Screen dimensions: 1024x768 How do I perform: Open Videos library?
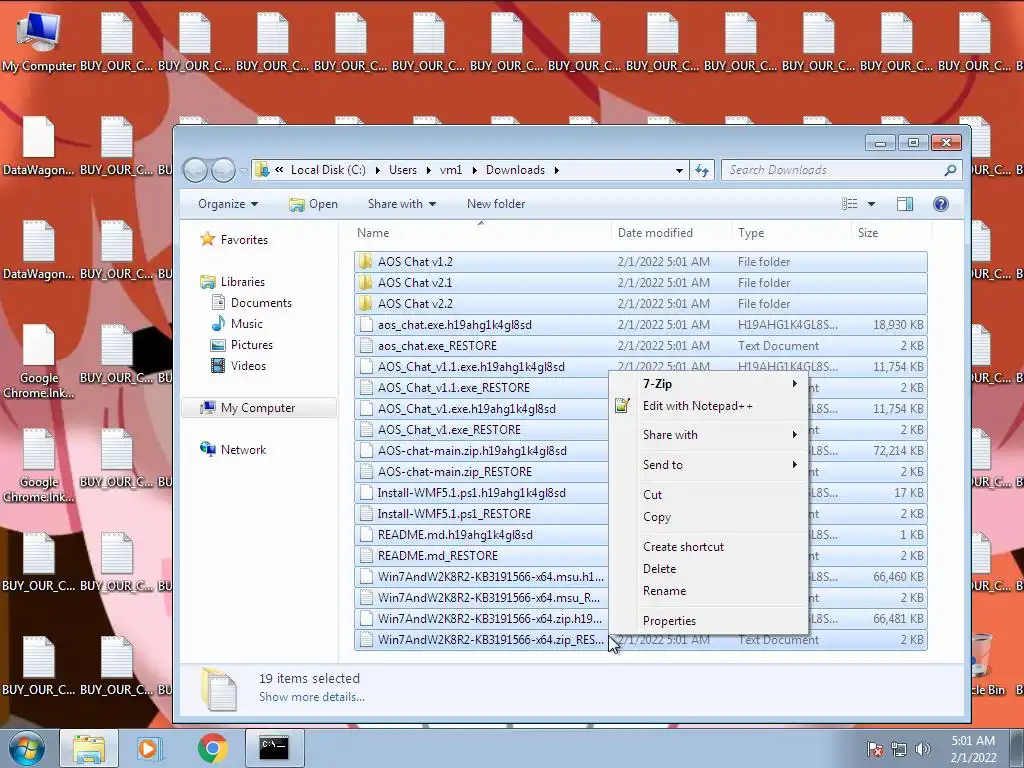point(248,366)
